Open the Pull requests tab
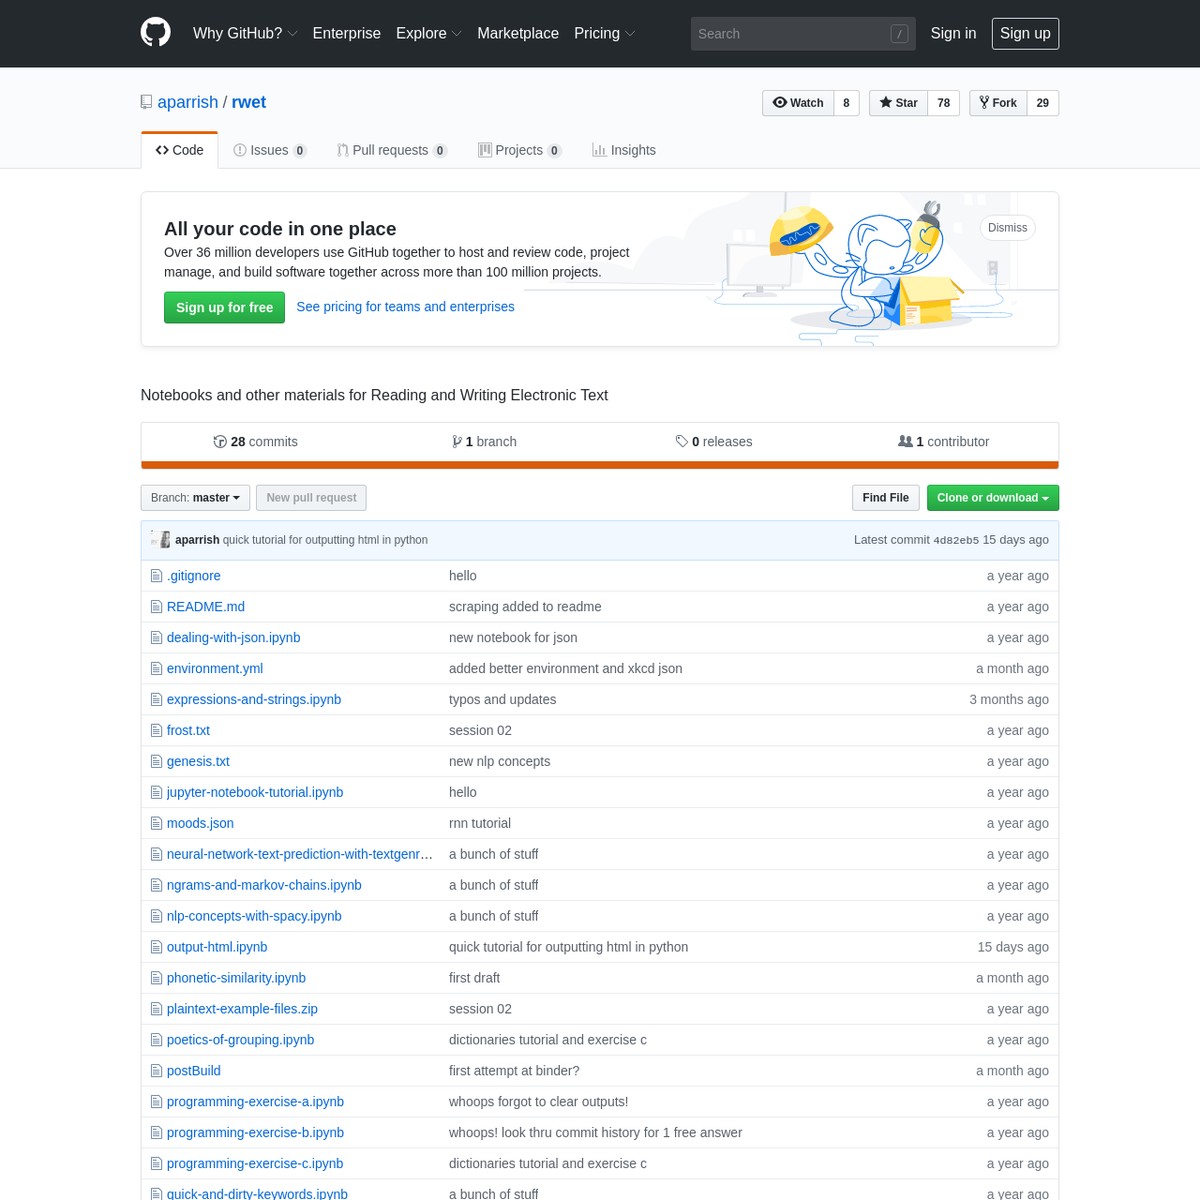This screenshot has height=1200, width=1200. (392, 150)
